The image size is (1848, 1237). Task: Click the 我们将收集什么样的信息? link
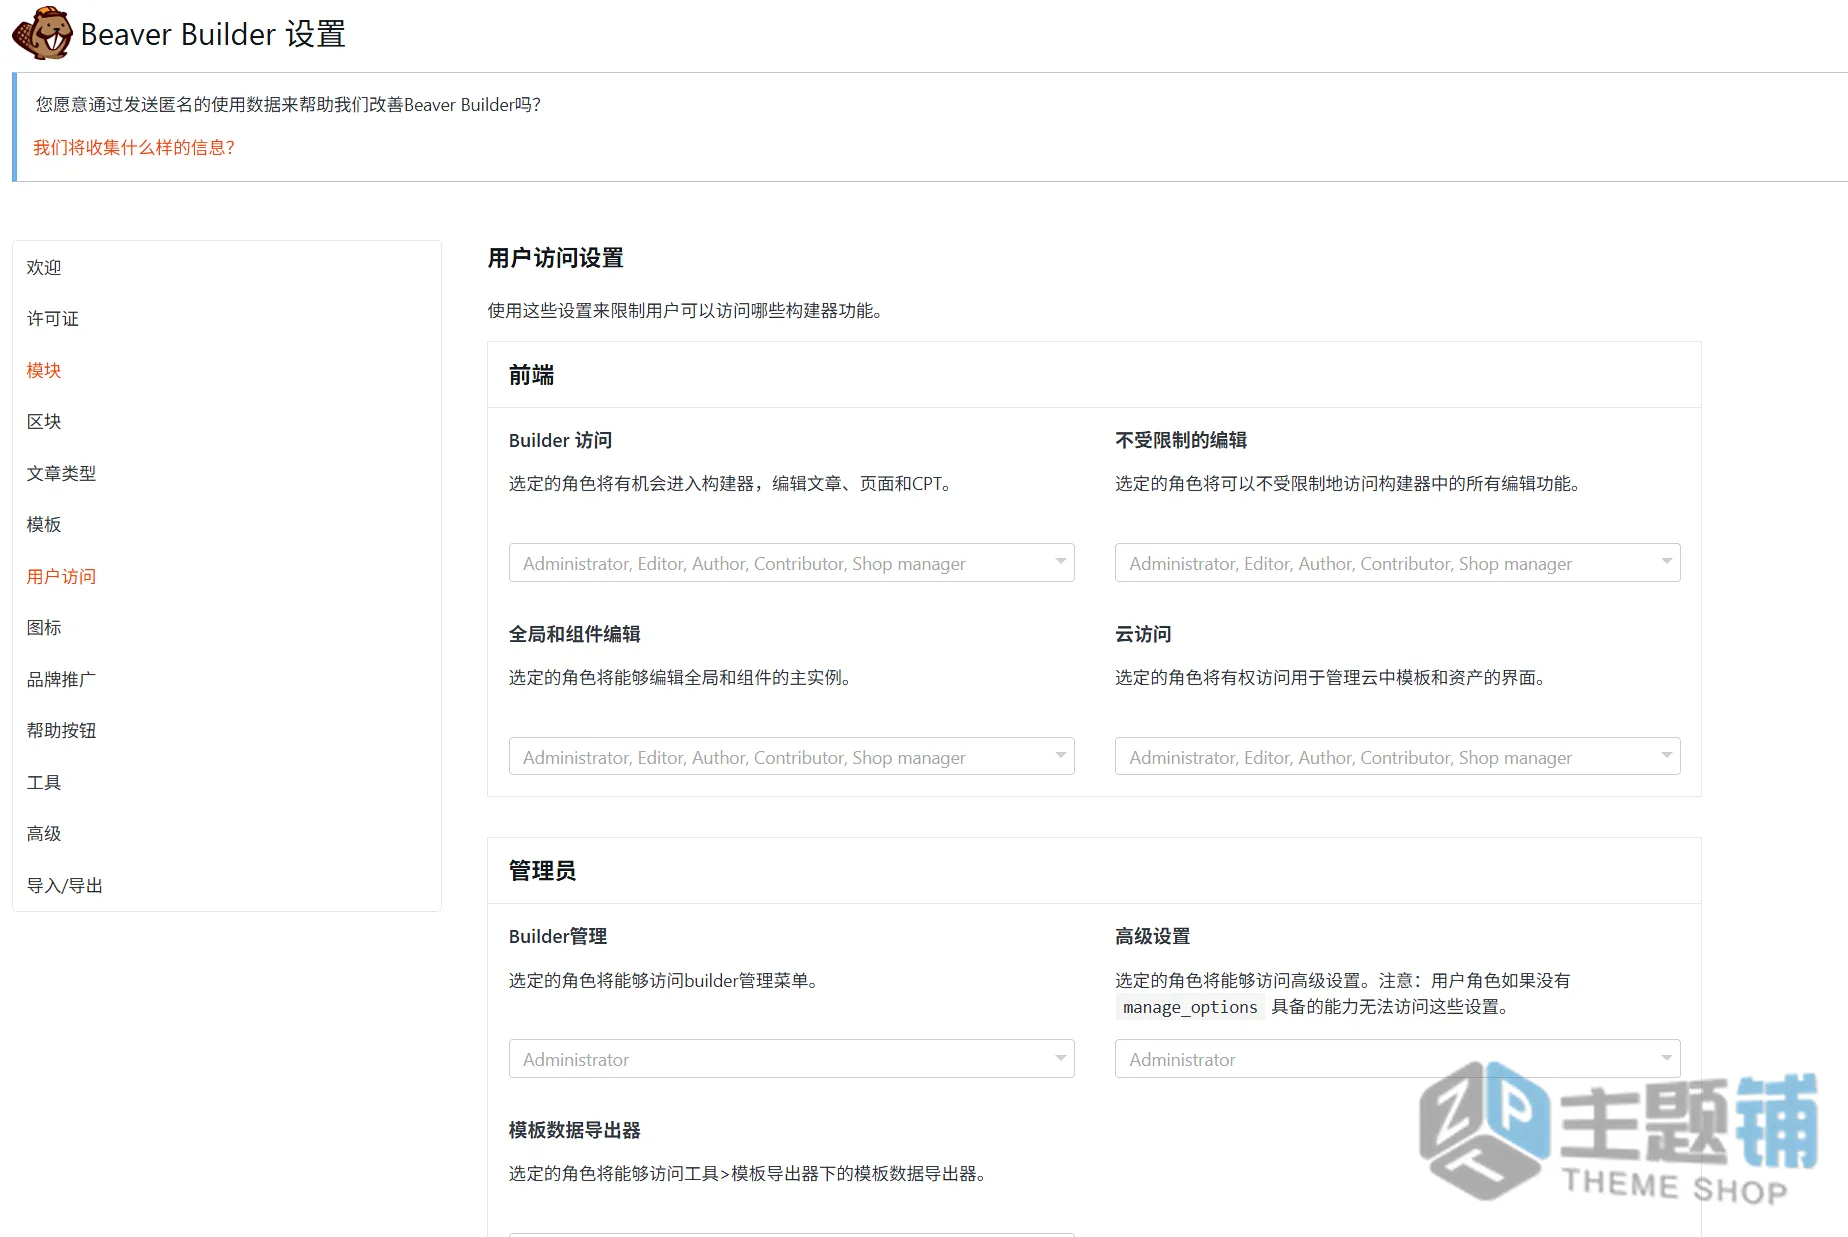coord(134,147)
